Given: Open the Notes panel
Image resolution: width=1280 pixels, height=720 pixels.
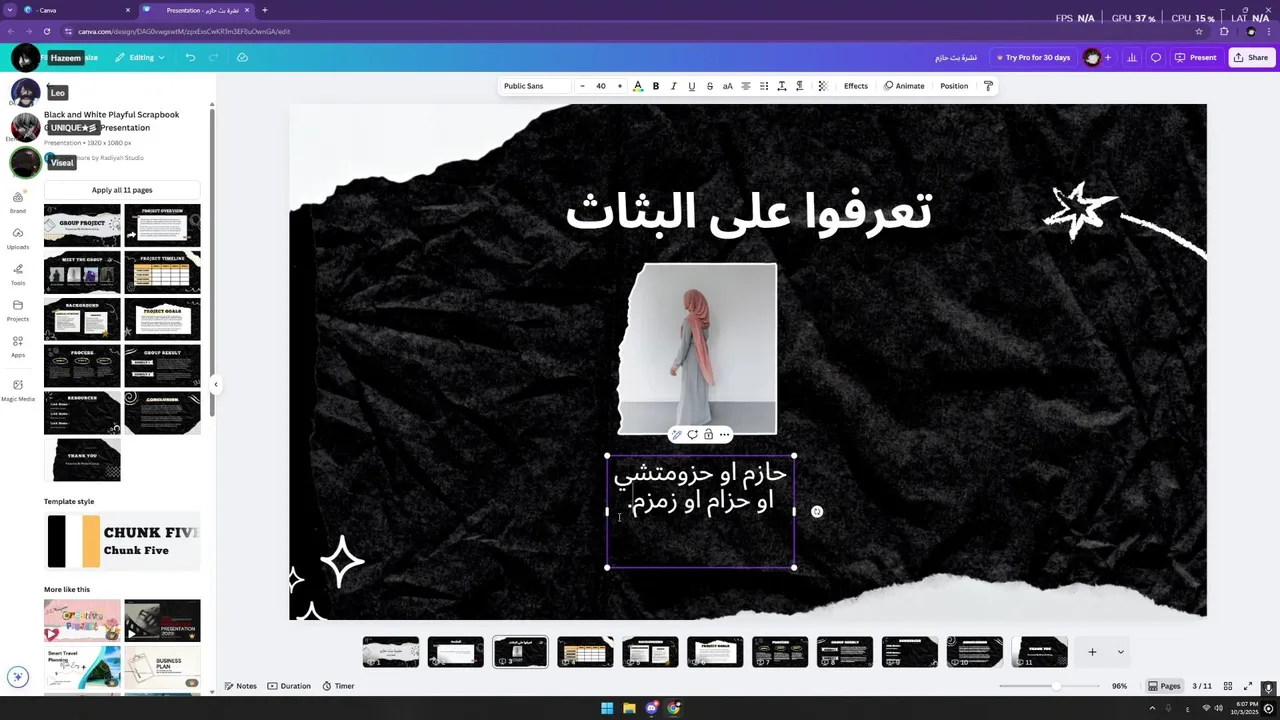Looking at the screenshot, I should (x=241, y=686).
